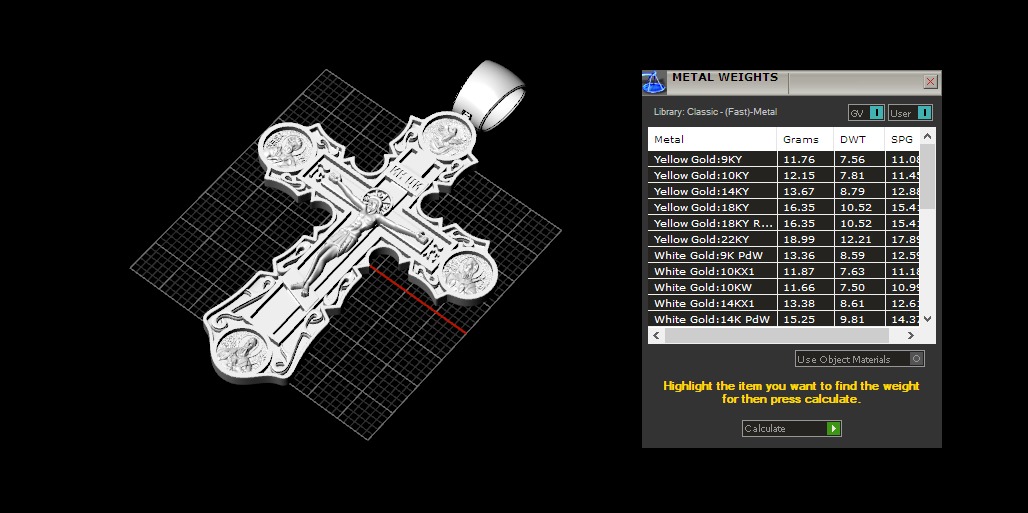
Task: Select the White Gold:10KW row
Action: [x=783, y=287]
